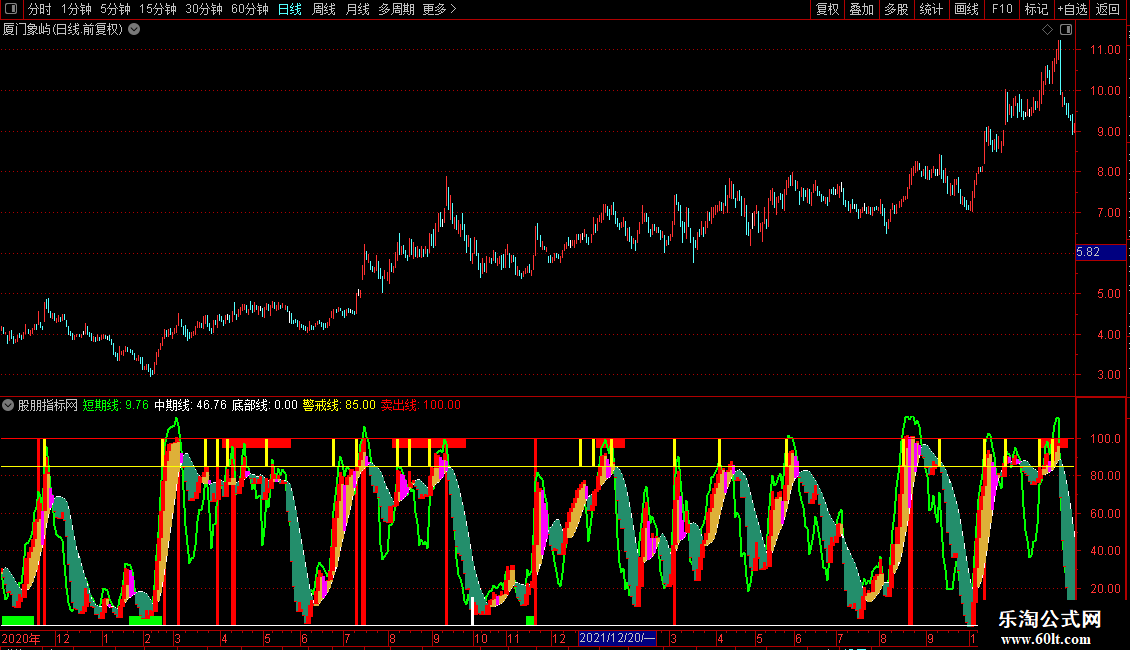Click the panel layout icon at top-left
The image size is (1130, 650).
click(11, 9)
